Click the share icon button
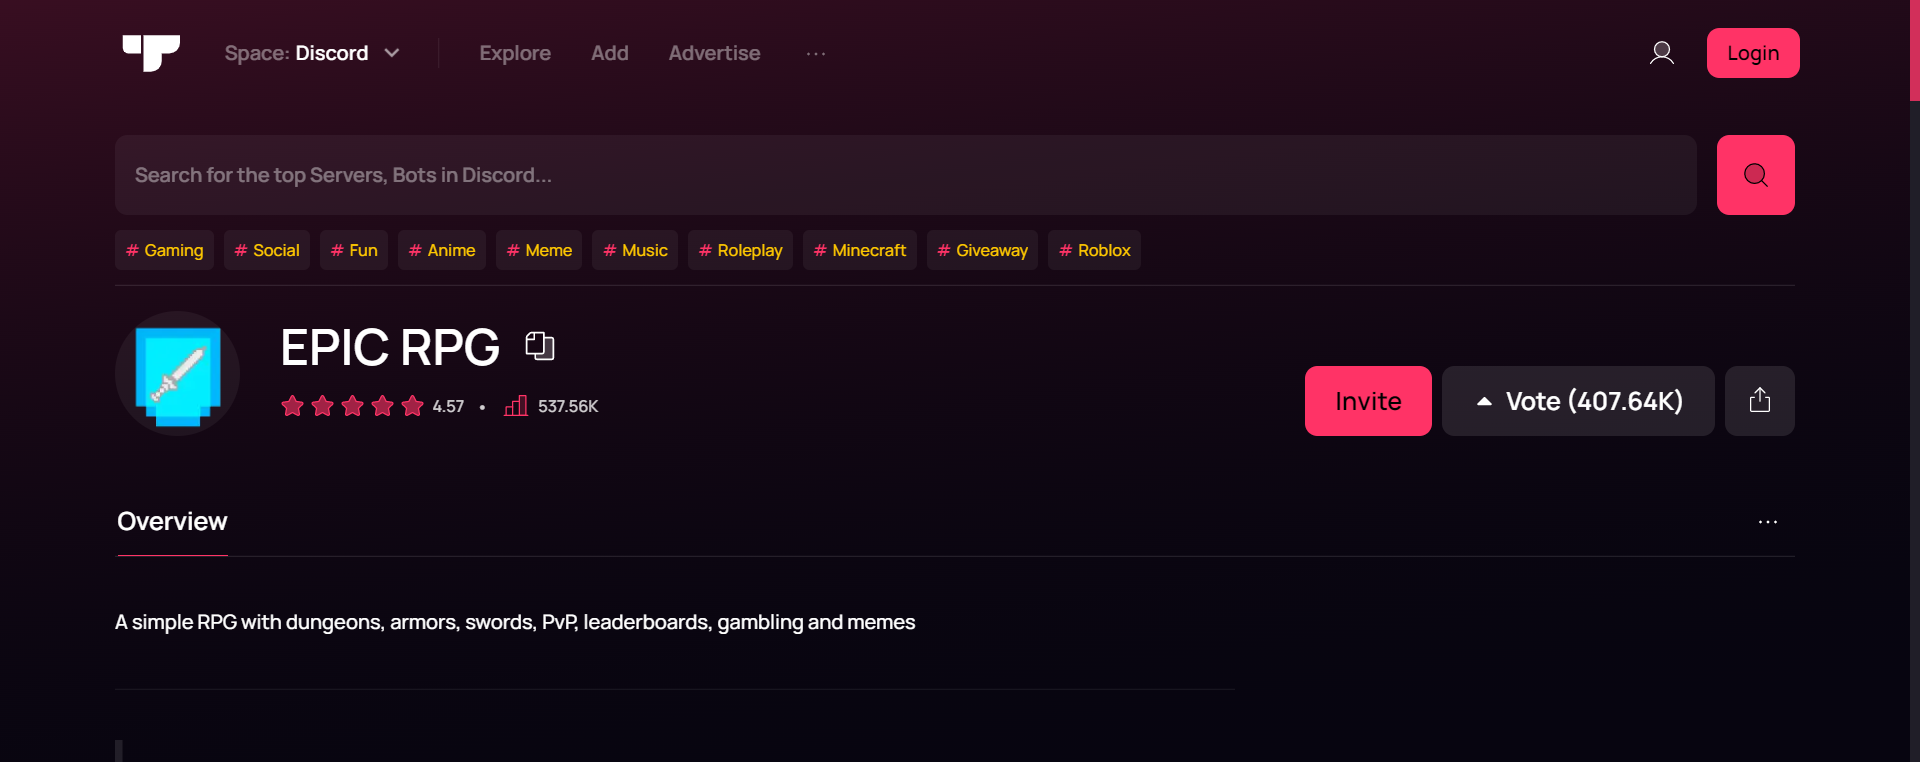Screen dimensions: 1920x762 (x=1759, y=401)
